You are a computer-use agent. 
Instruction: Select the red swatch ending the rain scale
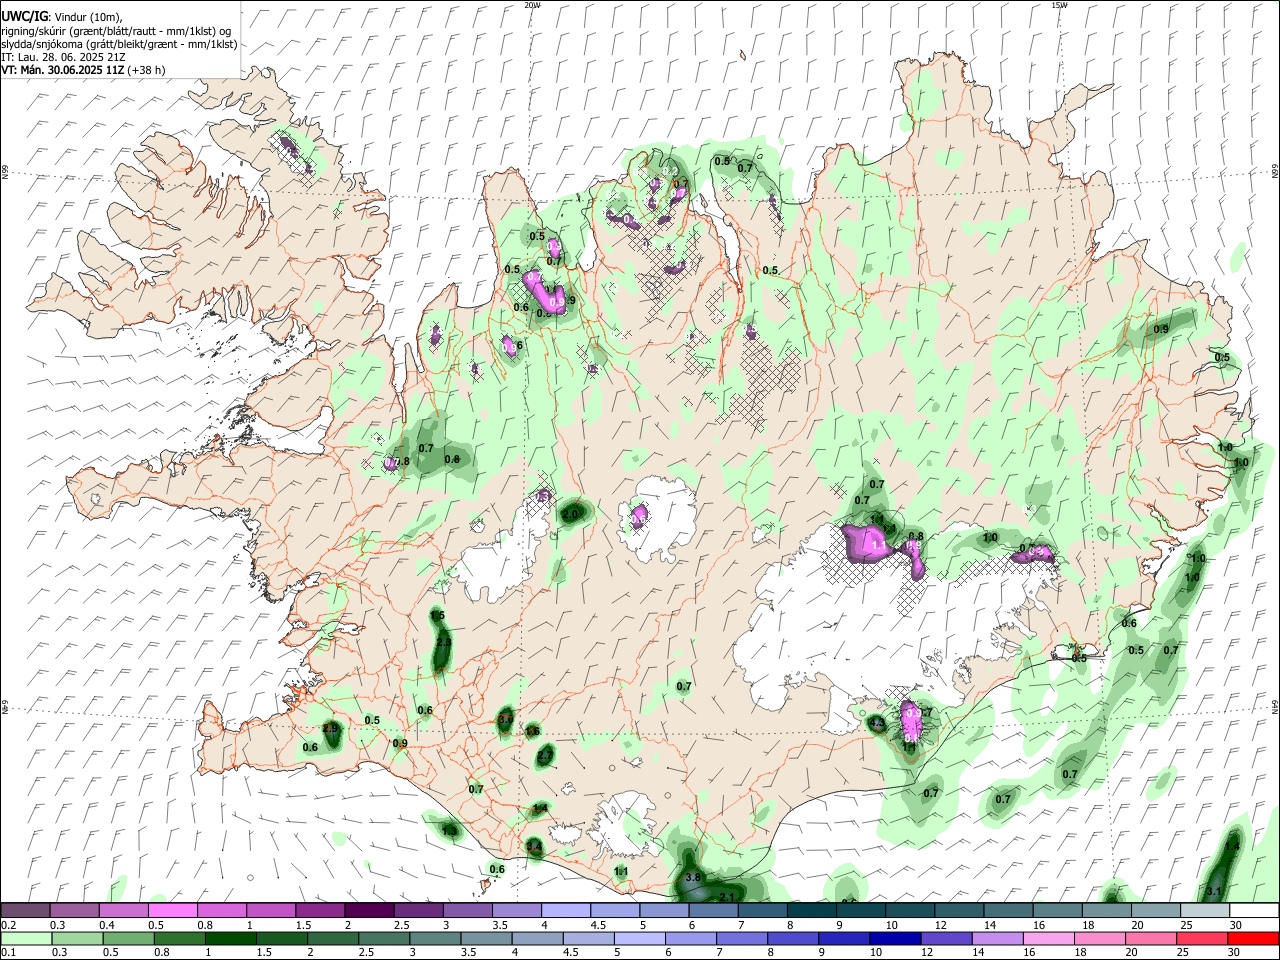1254,939
